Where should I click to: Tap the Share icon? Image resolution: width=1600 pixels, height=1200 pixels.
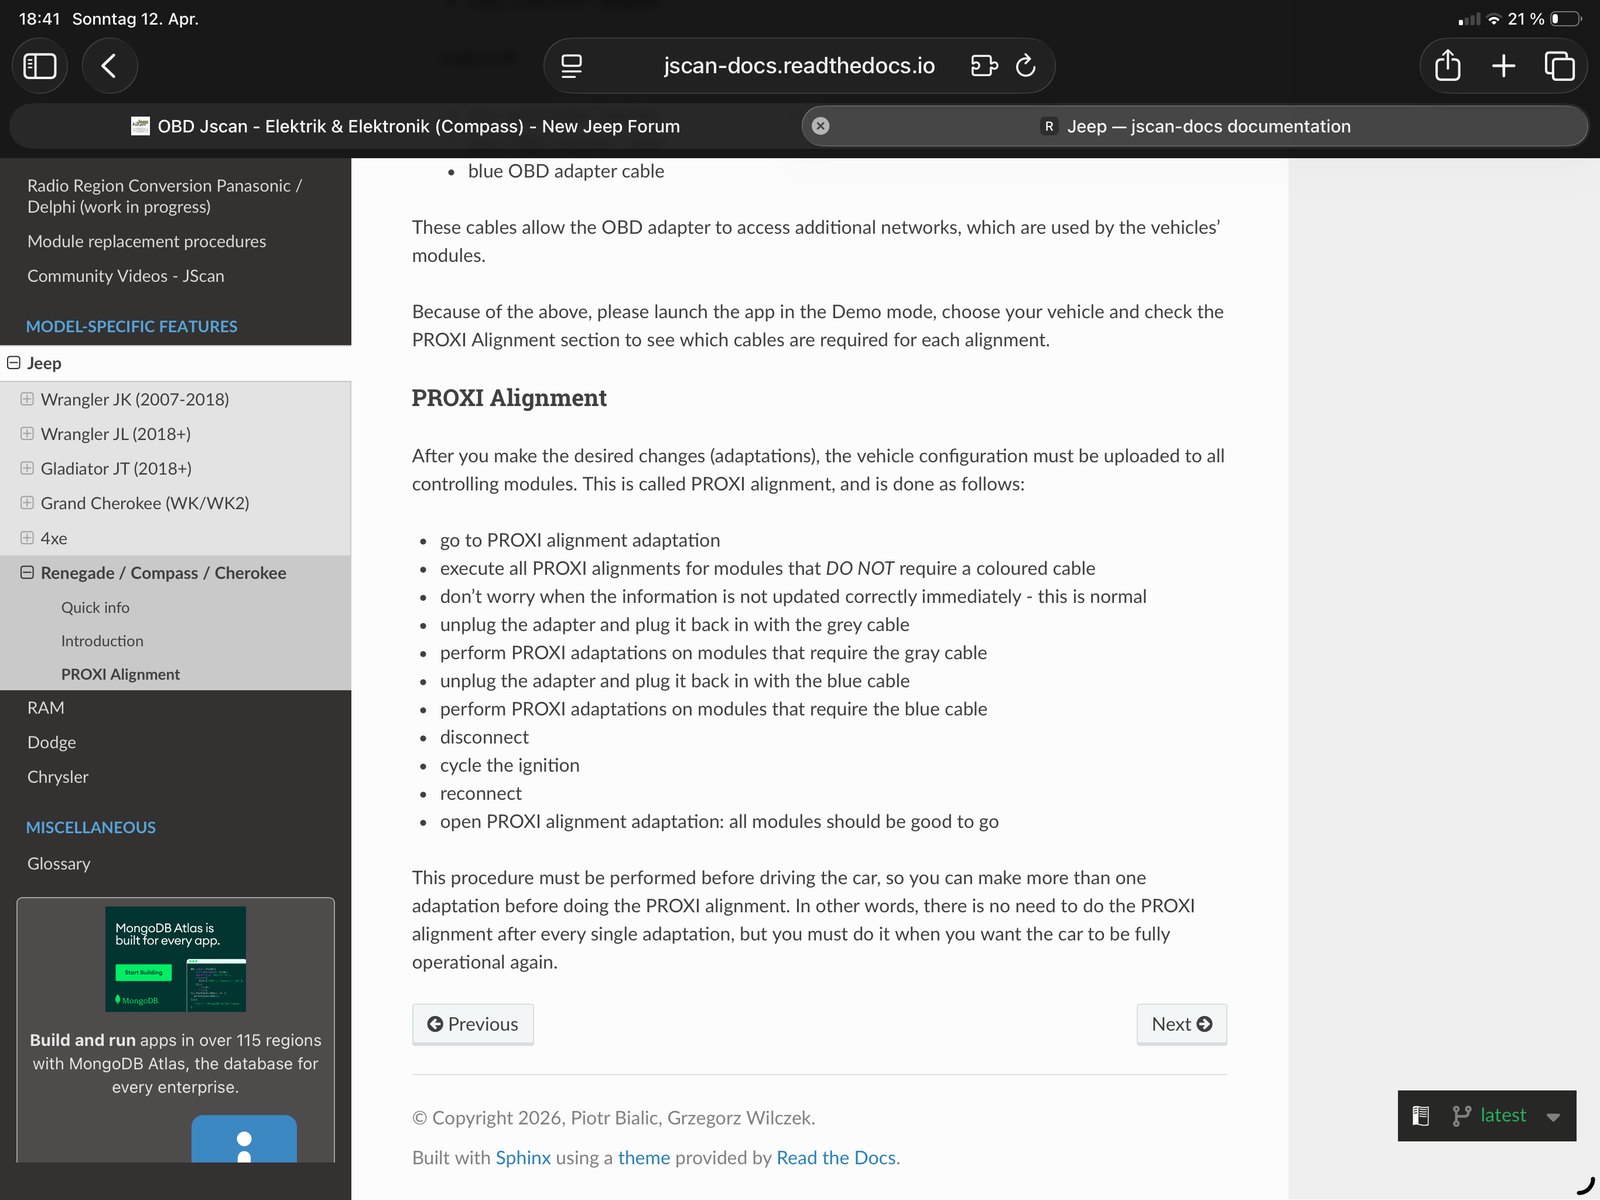point(1447,66)
